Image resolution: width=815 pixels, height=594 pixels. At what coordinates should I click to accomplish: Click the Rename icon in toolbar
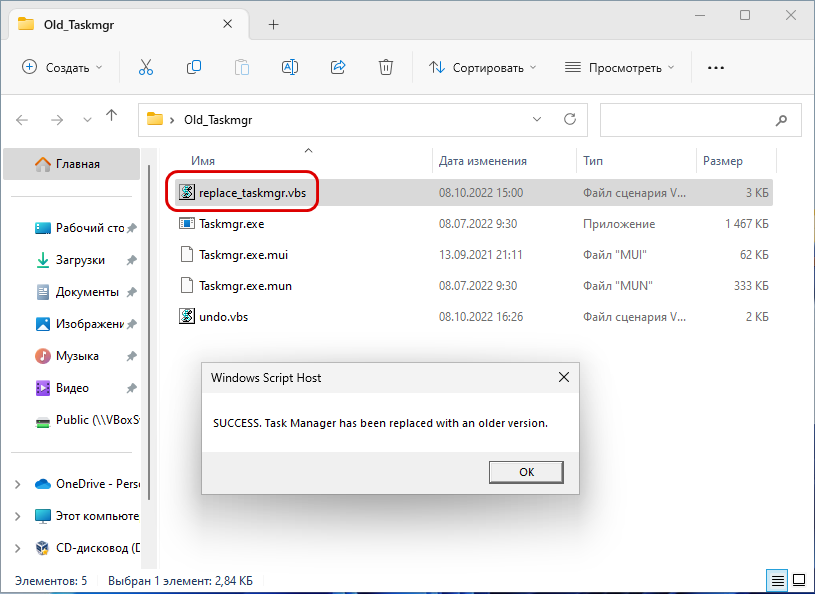pyautogui.click(x=290, y=67)
